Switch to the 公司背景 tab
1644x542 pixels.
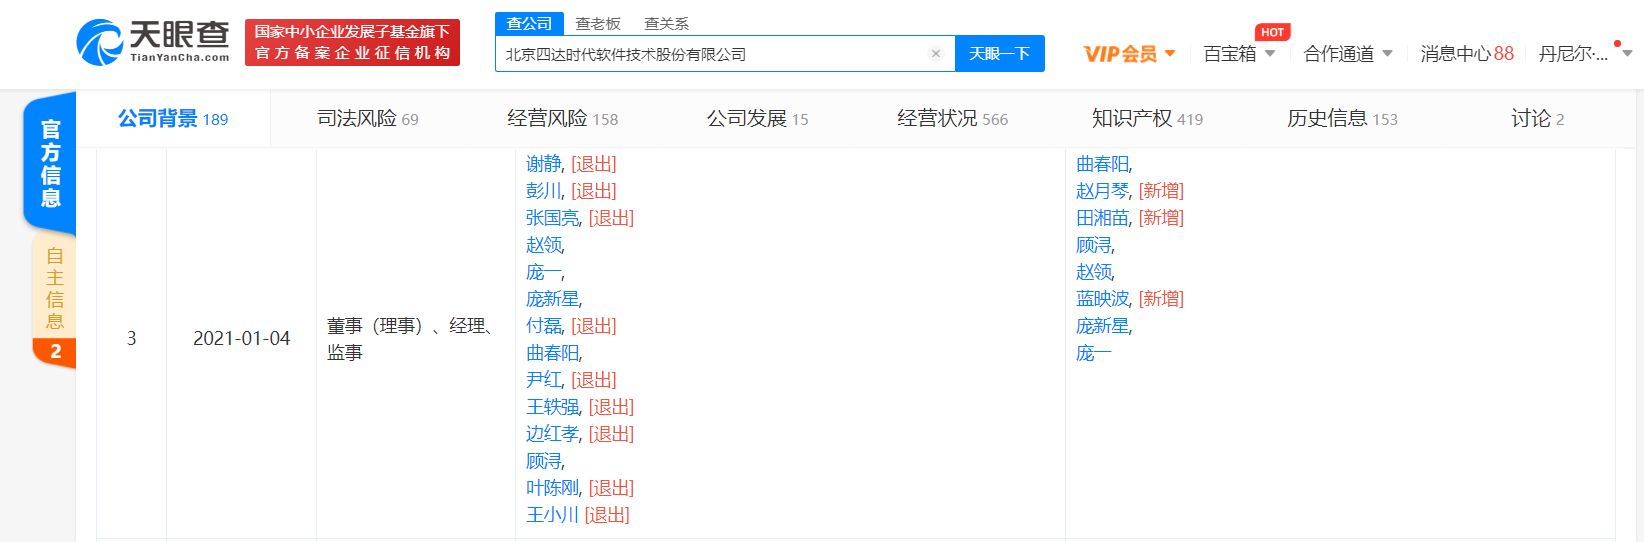point(173,119)
